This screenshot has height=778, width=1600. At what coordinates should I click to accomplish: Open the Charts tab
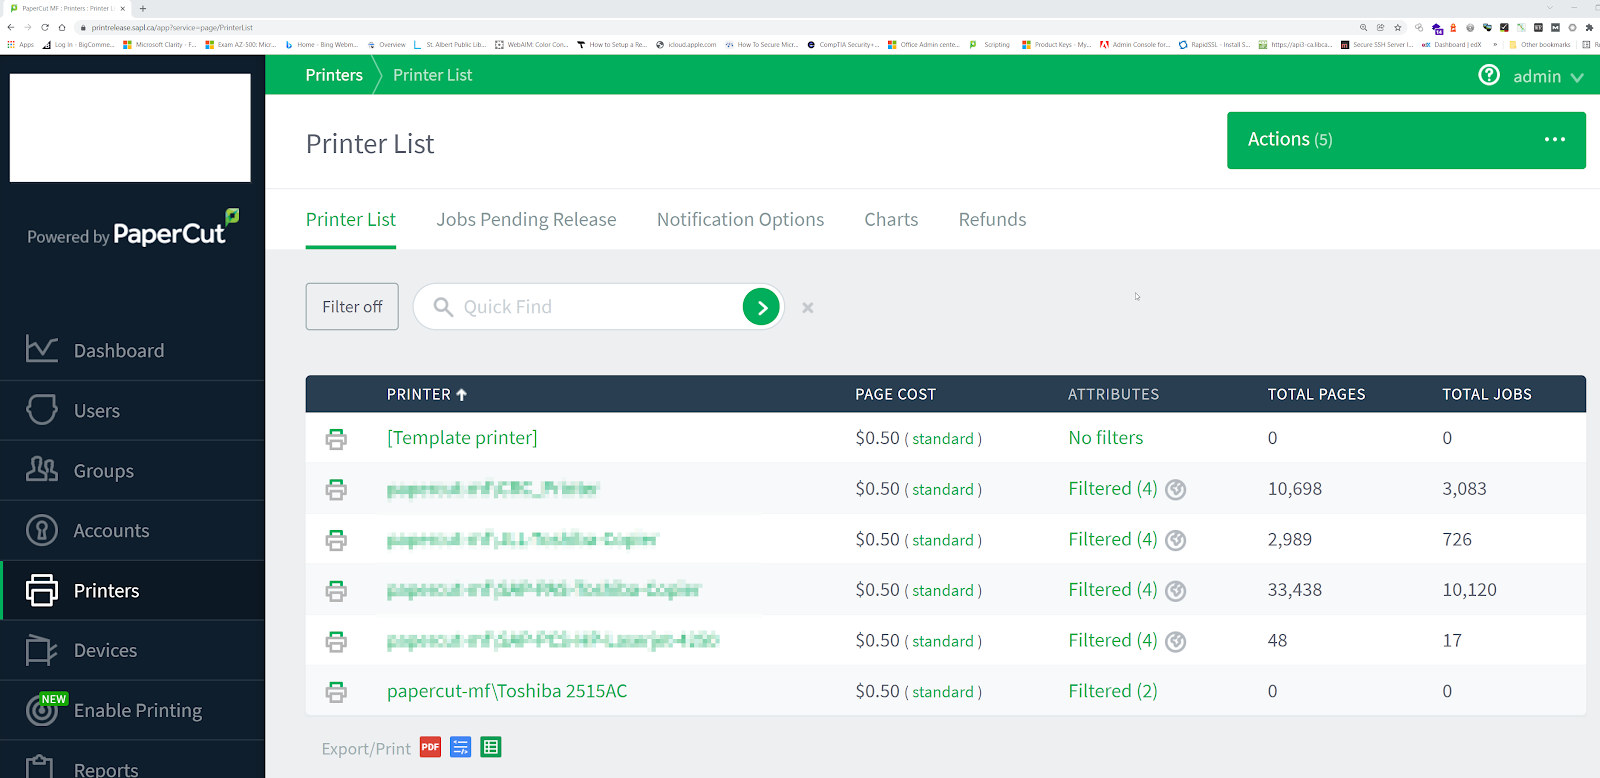[891, 219]
